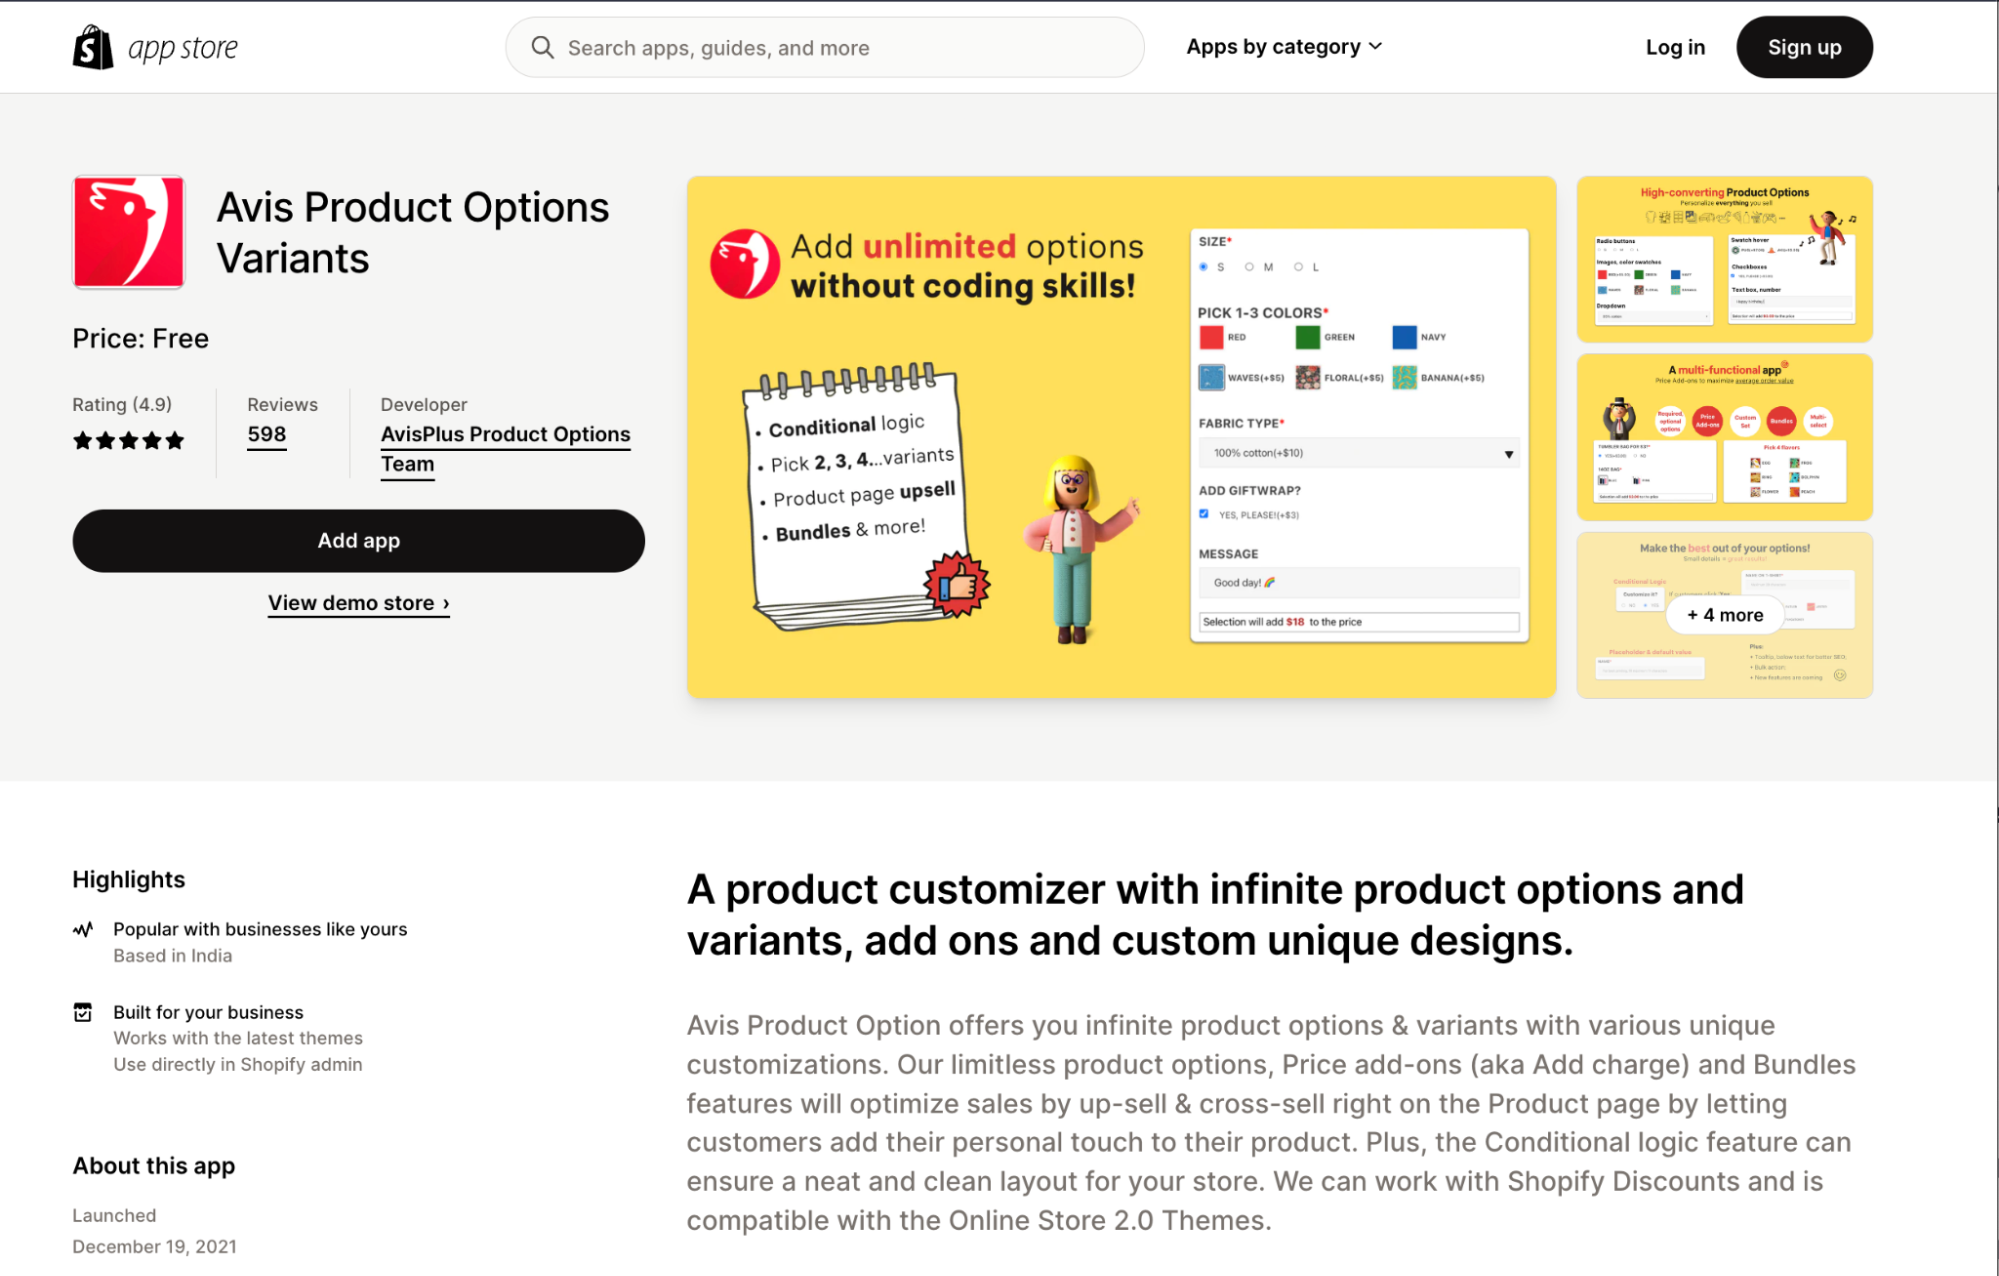Click the Shopify bag logo
The image size is (1999, 1276).
(x=93, y=47)
